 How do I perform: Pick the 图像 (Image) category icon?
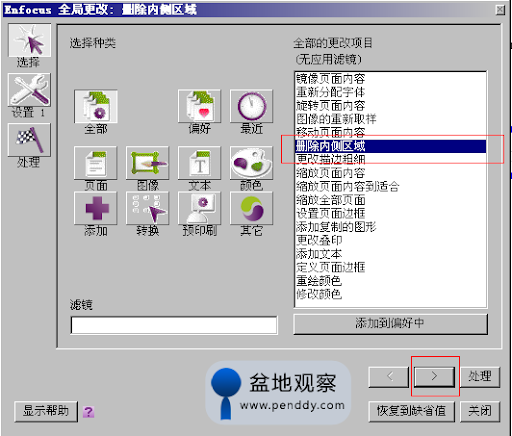coord(147,163)
